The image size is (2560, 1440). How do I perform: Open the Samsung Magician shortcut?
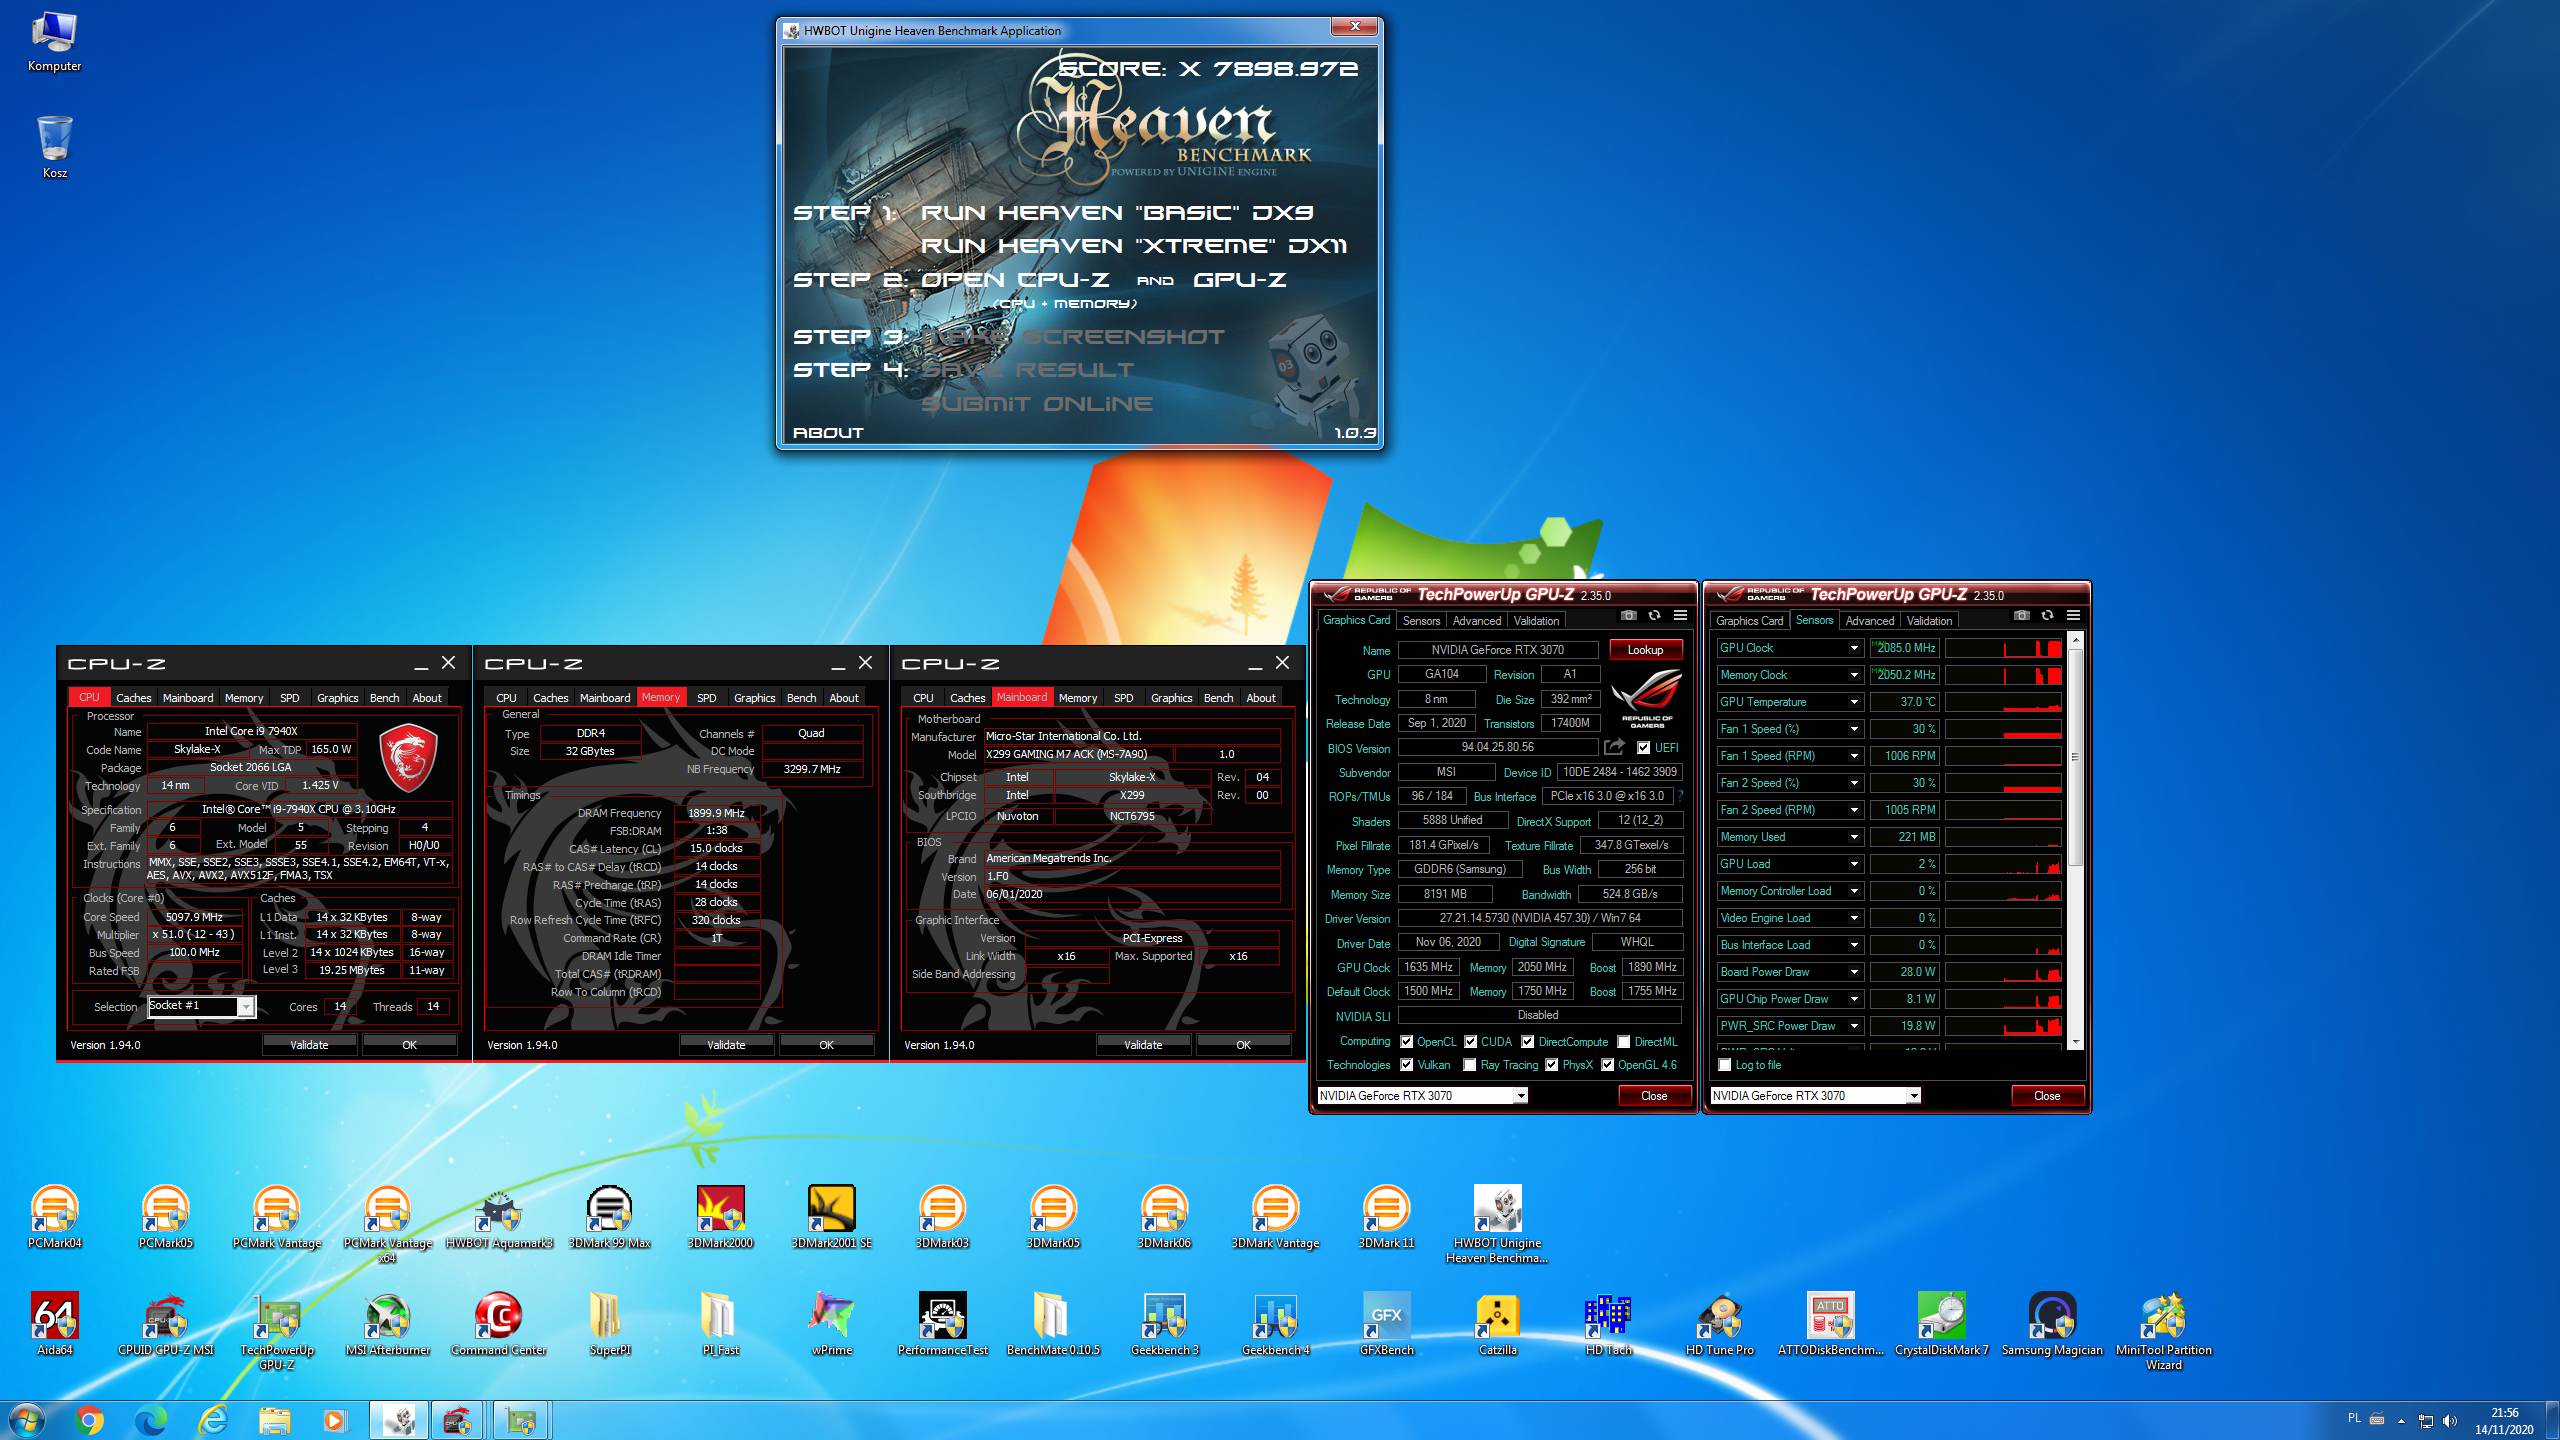2052,1324
